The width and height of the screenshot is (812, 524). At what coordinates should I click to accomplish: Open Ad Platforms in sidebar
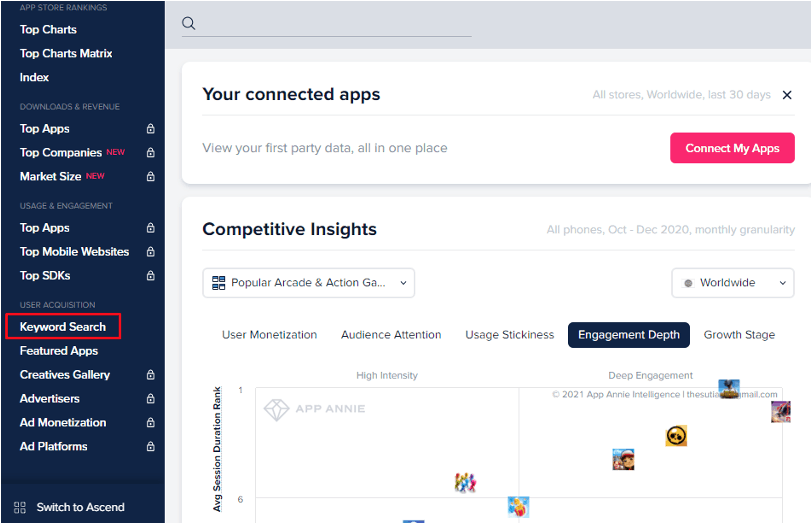pyautogui.click(x=53, y=446)
